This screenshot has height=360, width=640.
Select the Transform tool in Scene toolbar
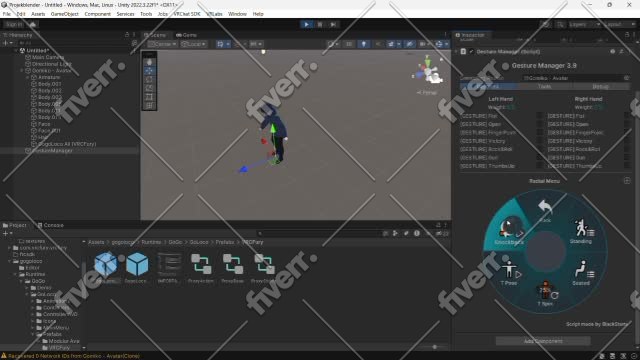[149, 106]
